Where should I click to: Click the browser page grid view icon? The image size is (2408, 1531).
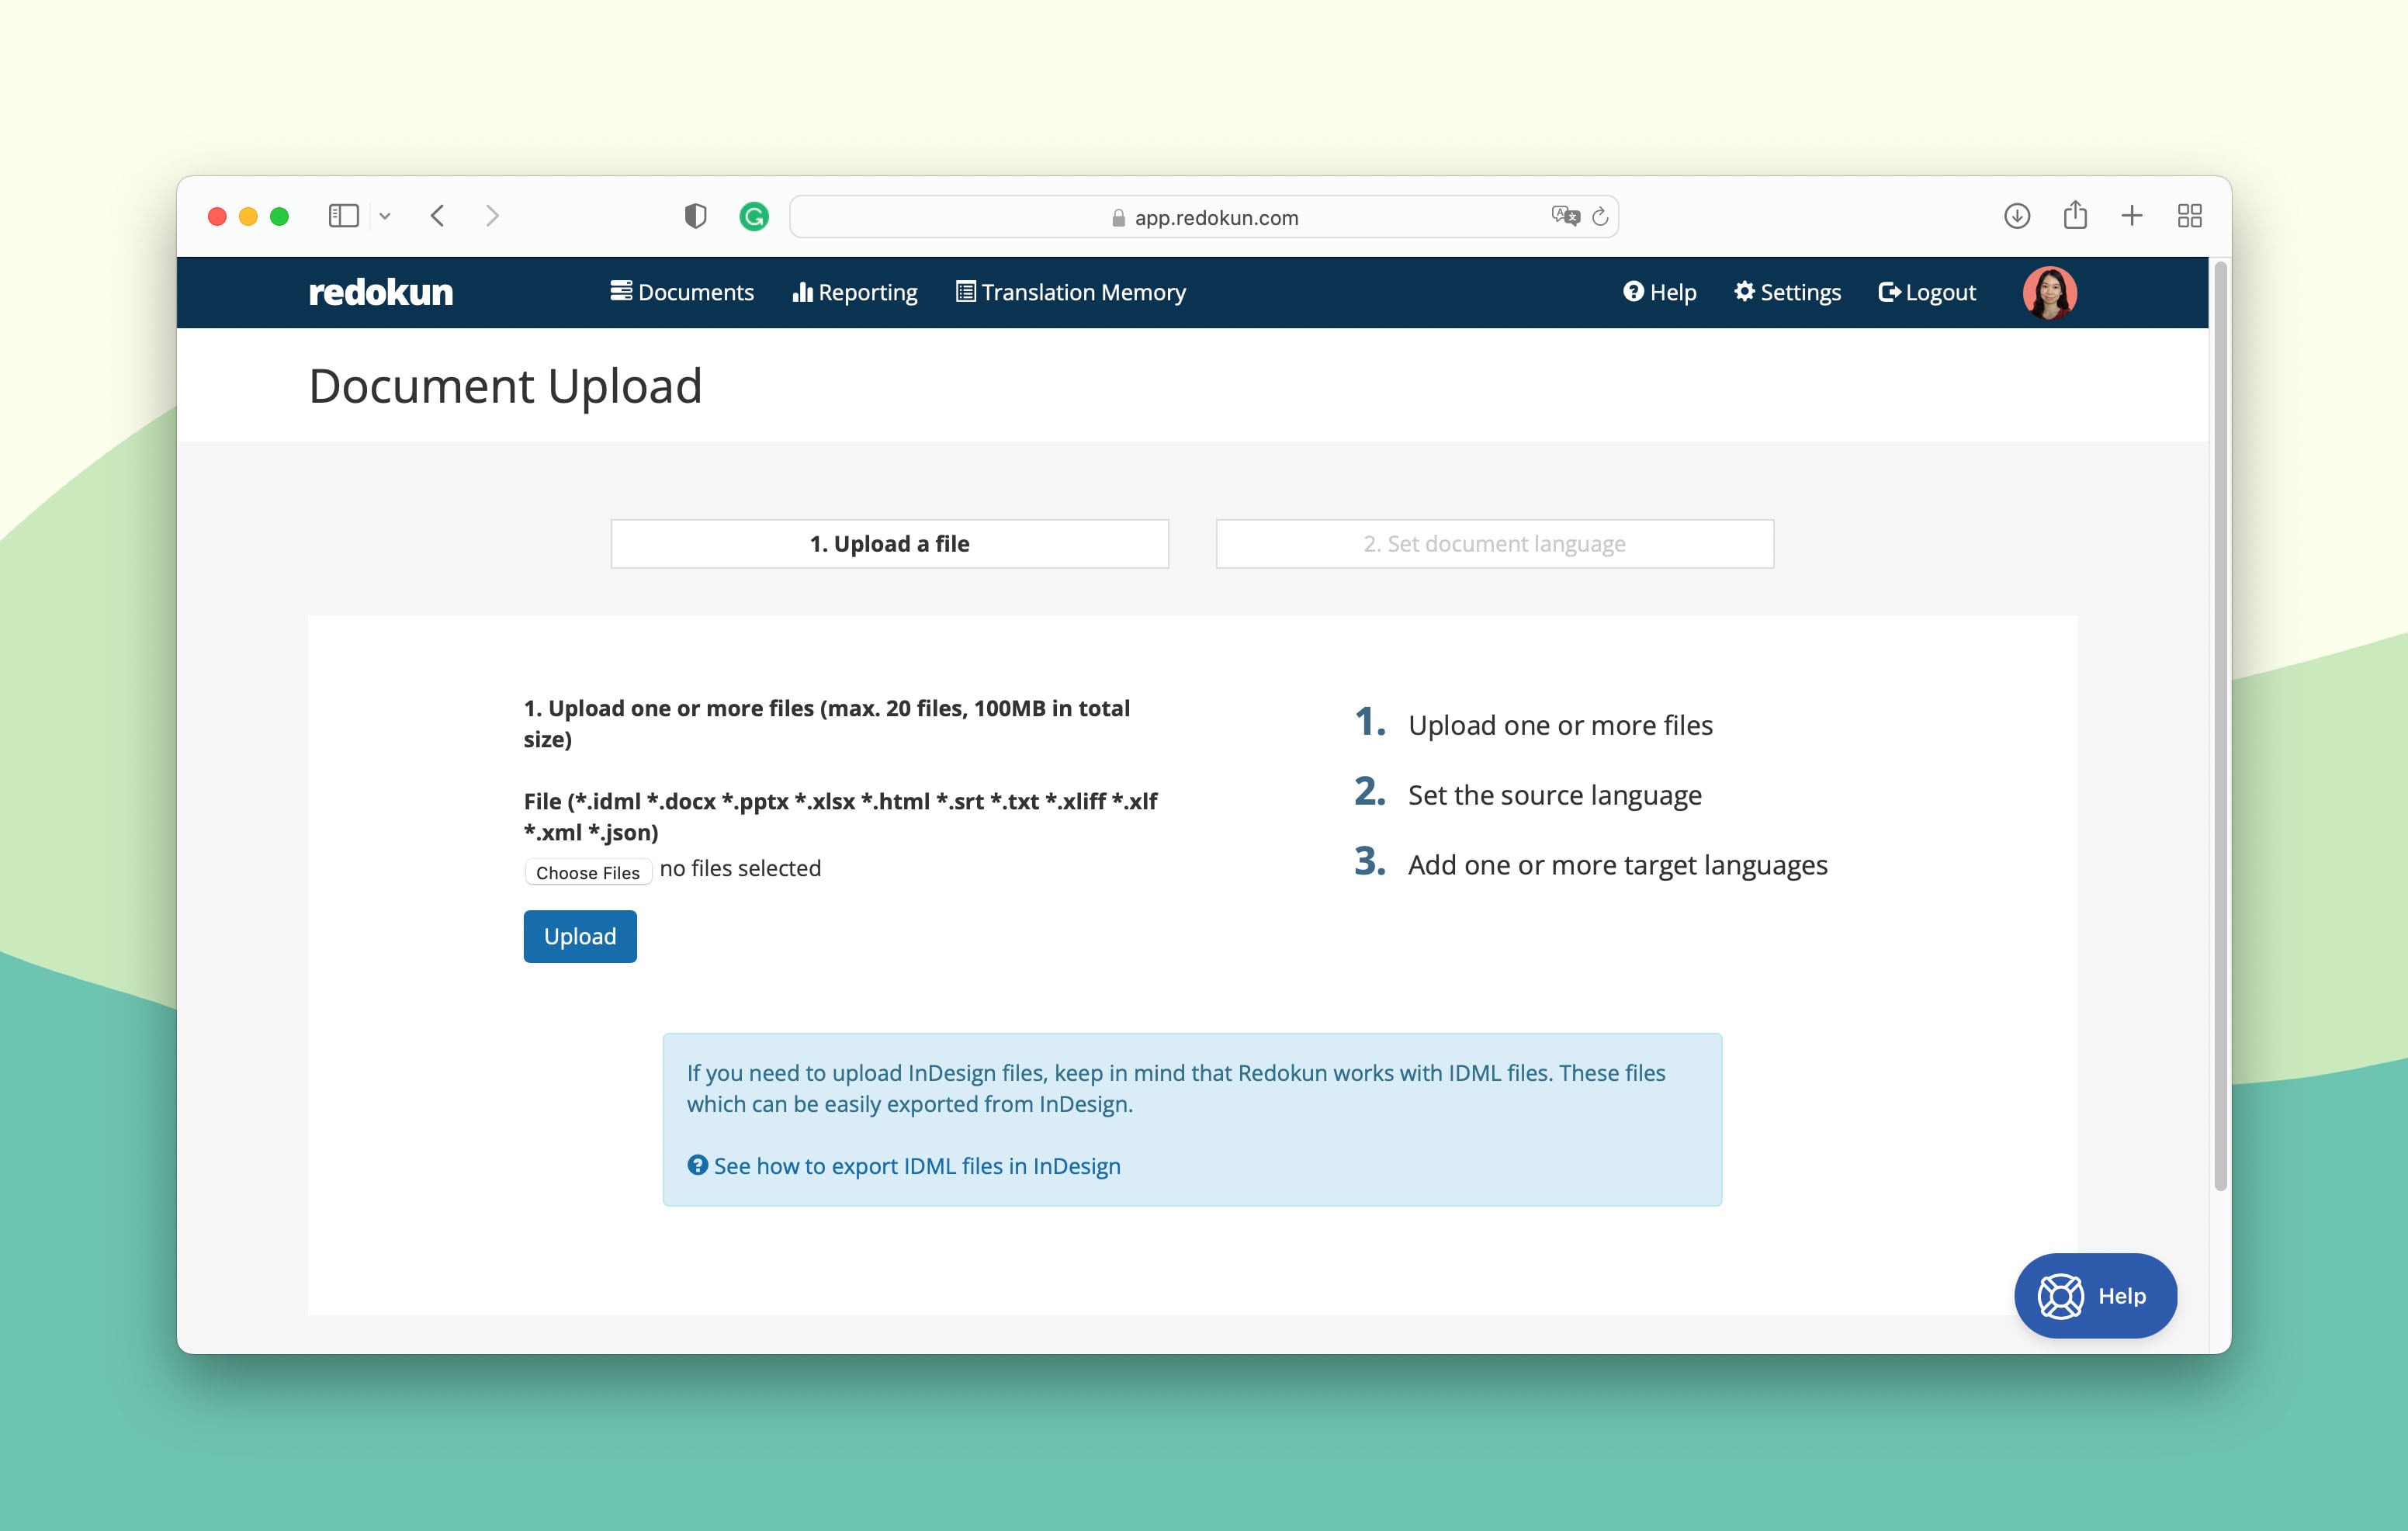coord(2194,214)
